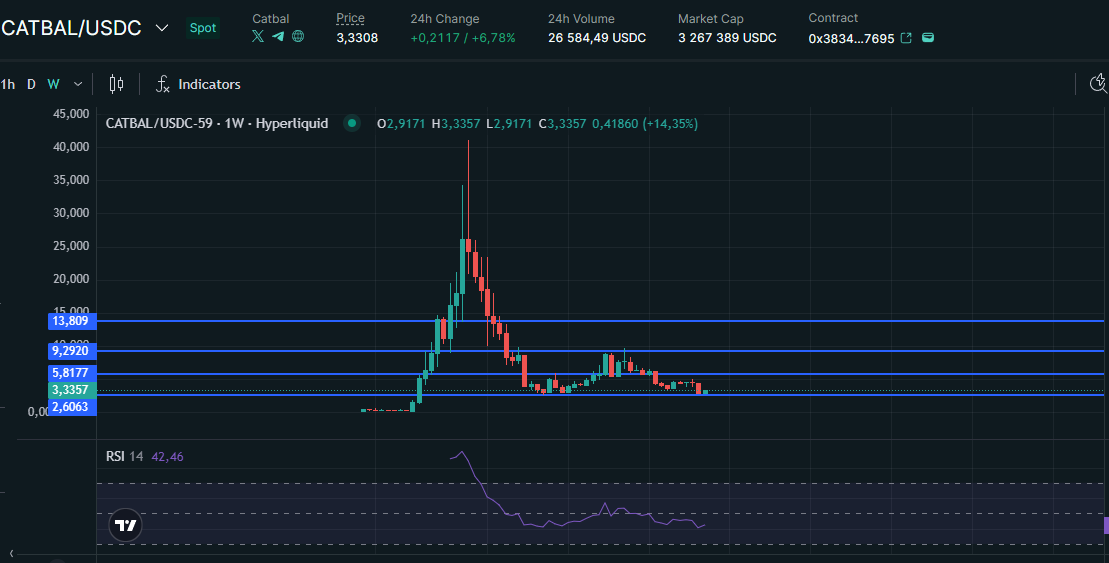Image resolution: width=1109 pixels, height=563 pixels.
Task: Select the 9,2920 horizontal line label
Action: pos(72,351)
